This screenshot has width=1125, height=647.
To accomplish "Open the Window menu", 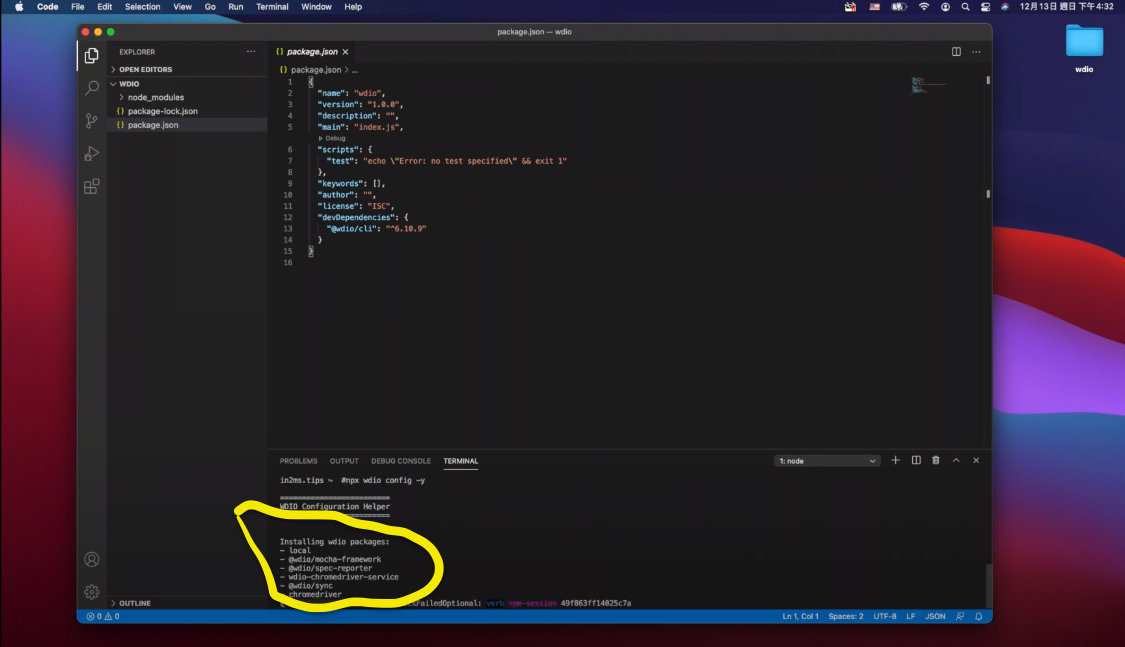I will (316, 6).
